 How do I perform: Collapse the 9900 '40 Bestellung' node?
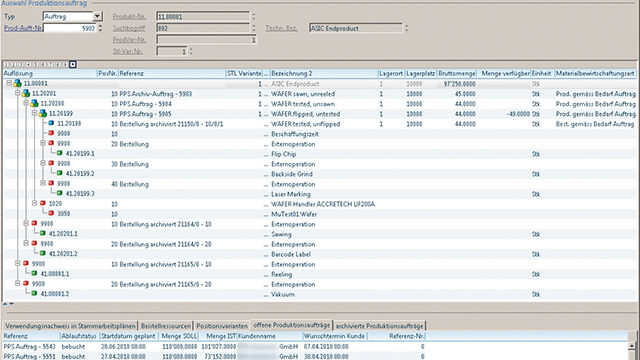point(43,183)
